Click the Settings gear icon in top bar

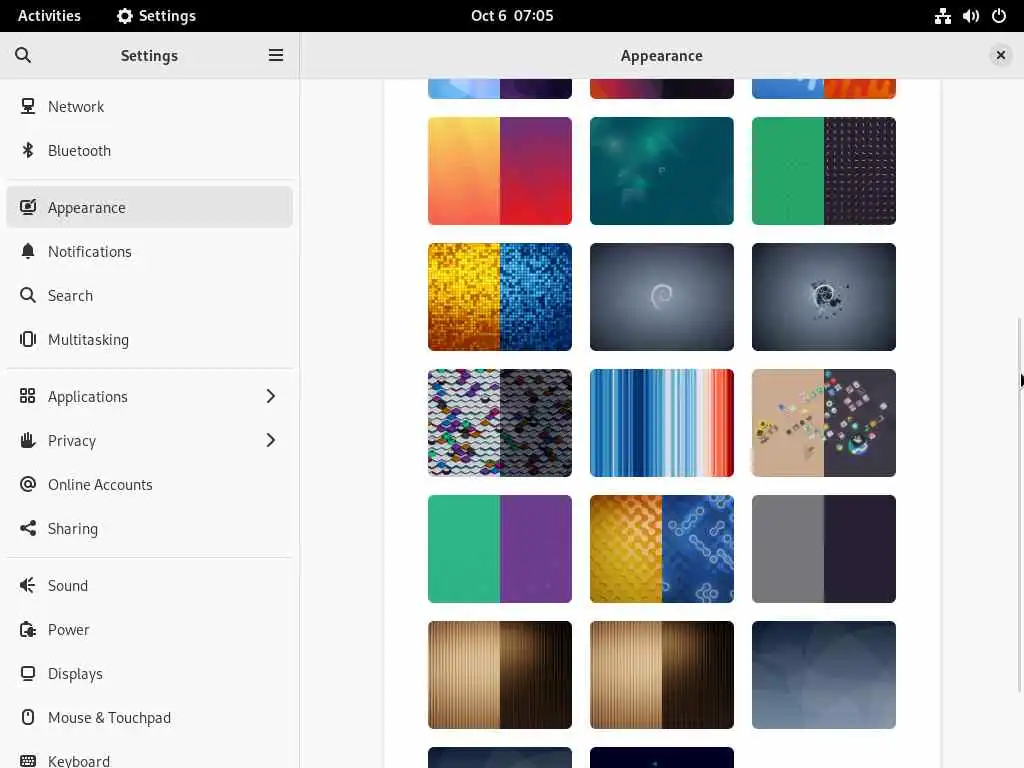pyautogui.click(x=124, y=16)
